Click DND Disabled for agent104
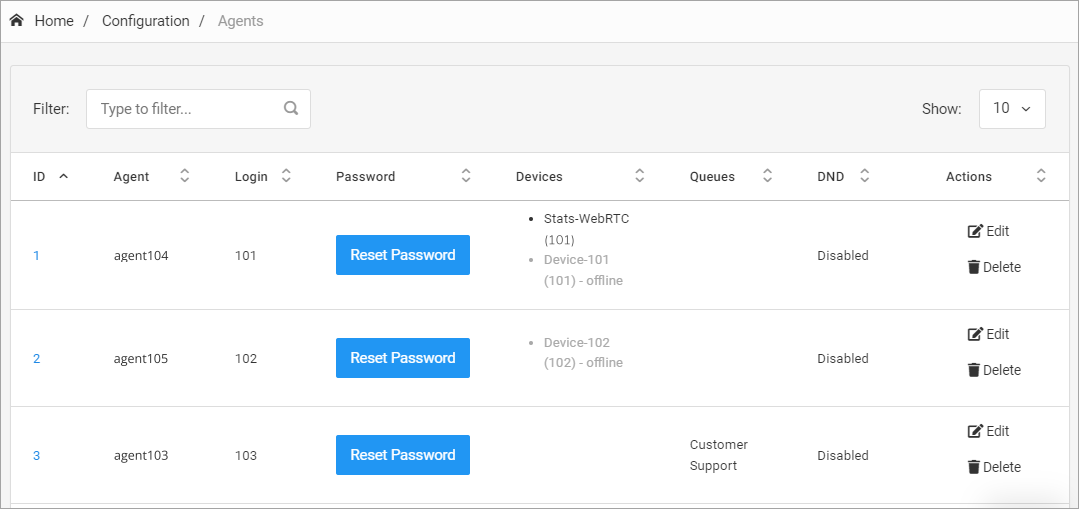The height and width of the screenshot is (509, 1079). (x=843, y=256)
